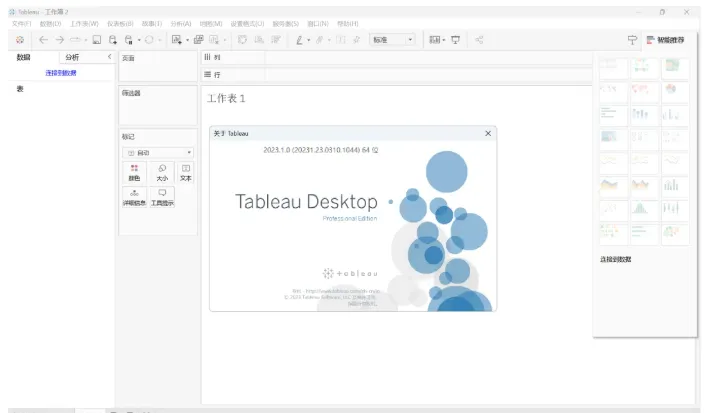
Task: Select the text table chart thumbnail in Show Me
Action: tap(613, 68)
